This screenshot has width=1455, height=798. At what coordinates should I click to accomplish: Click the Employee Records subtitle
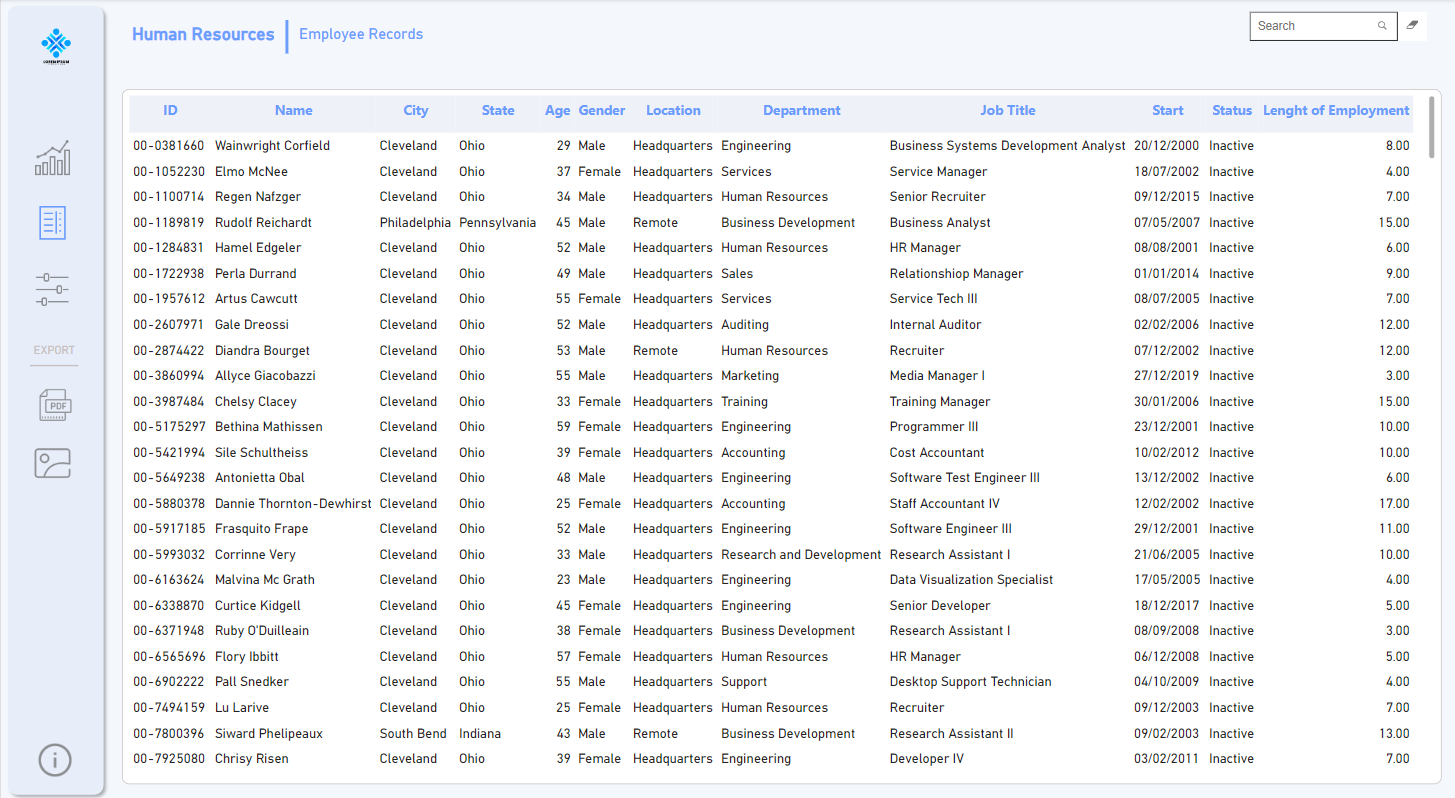tap(361, 34)
